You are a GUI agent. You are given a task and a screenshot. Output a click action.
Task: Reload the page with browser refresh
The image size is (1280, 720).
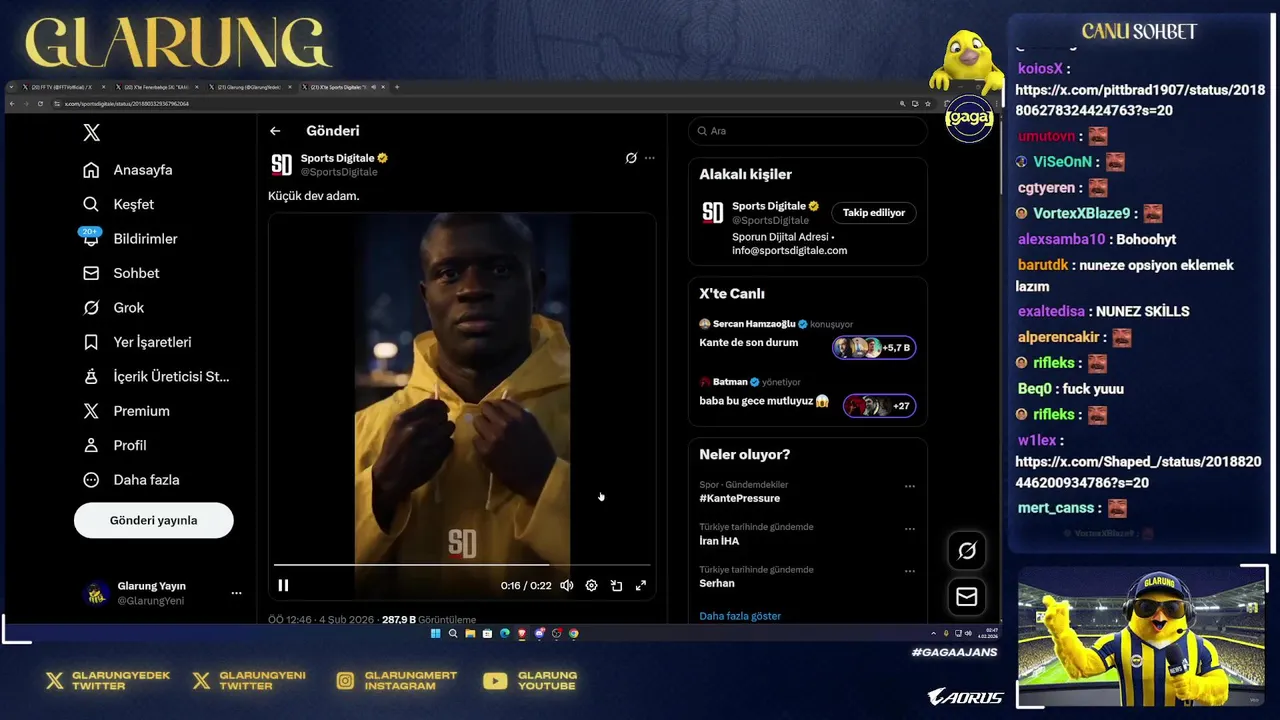(40, 104)
